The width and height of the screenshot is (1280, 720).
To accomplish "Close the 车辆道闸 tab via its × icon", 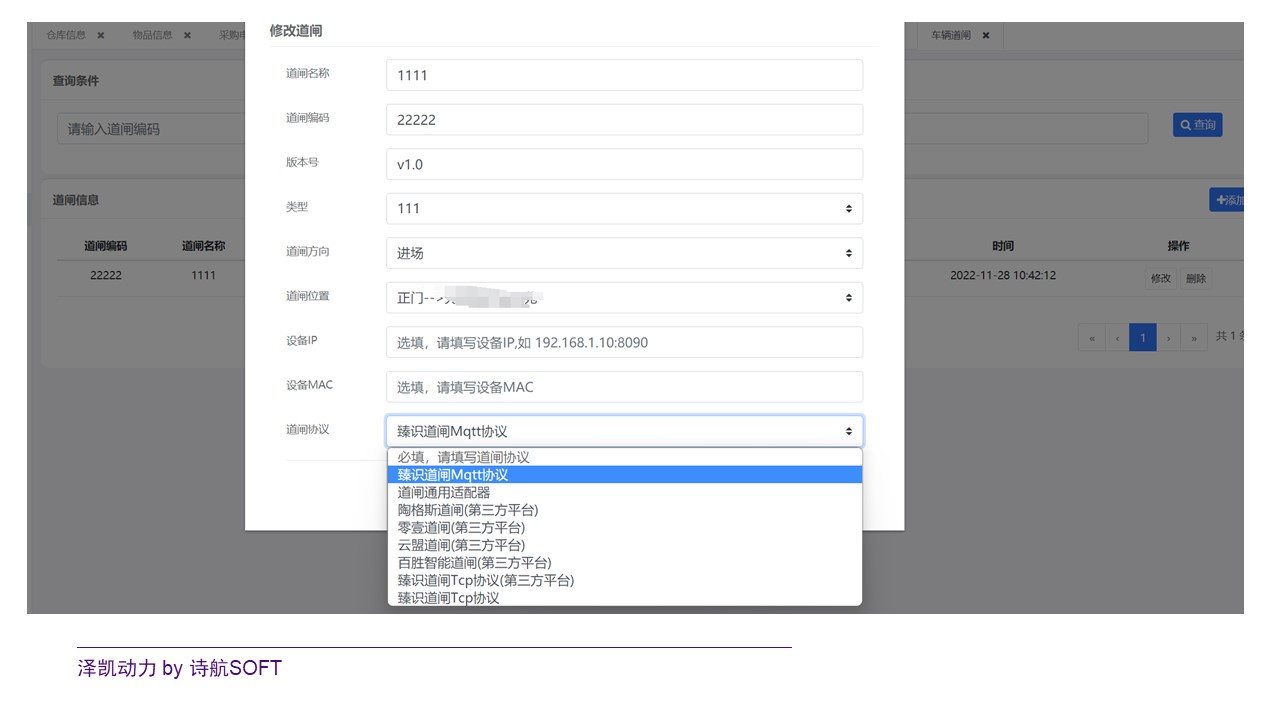I will pyautogui.click(x=985, y=35).
